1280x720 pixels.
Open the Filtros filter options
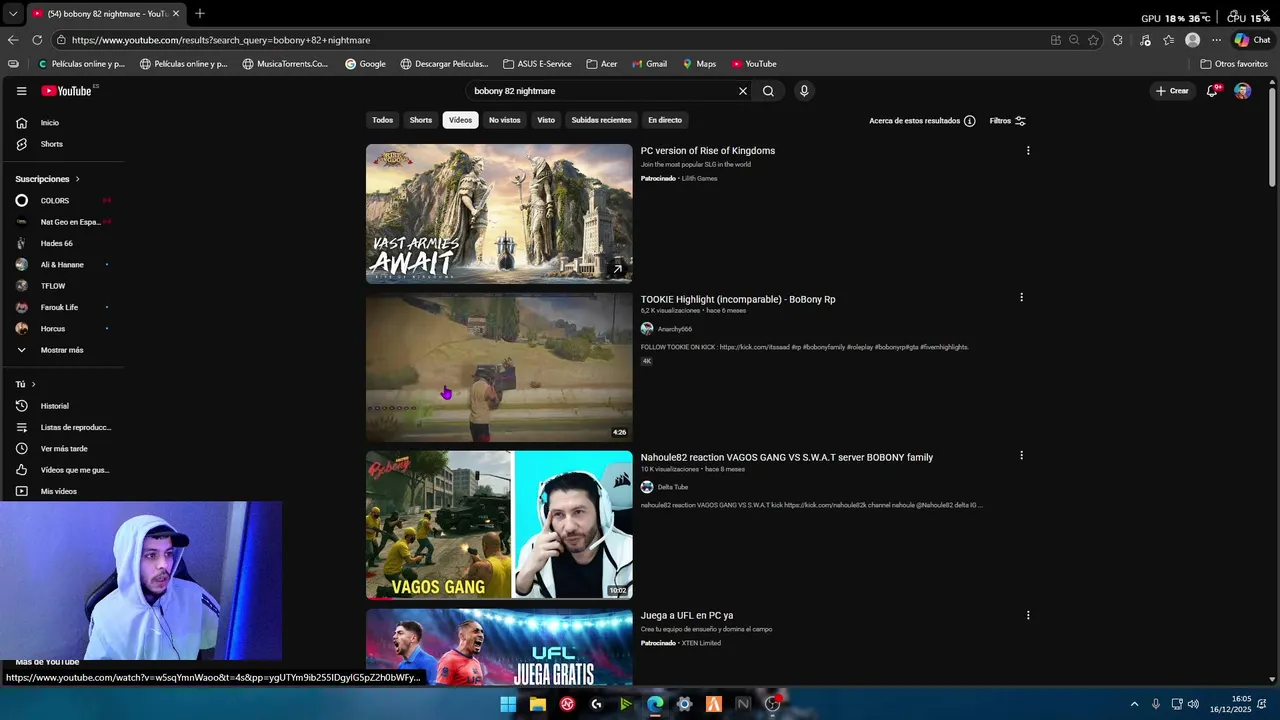tap(1008, 120)
